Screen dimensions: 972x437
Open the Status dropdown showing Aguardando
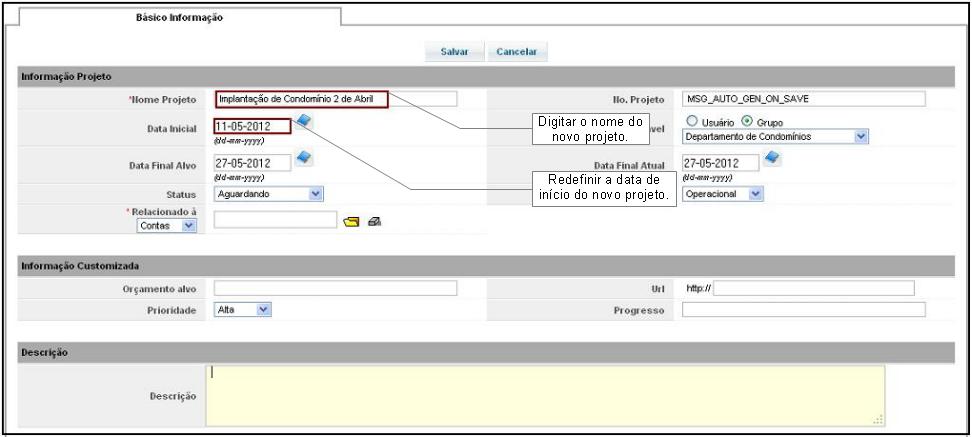268,194
